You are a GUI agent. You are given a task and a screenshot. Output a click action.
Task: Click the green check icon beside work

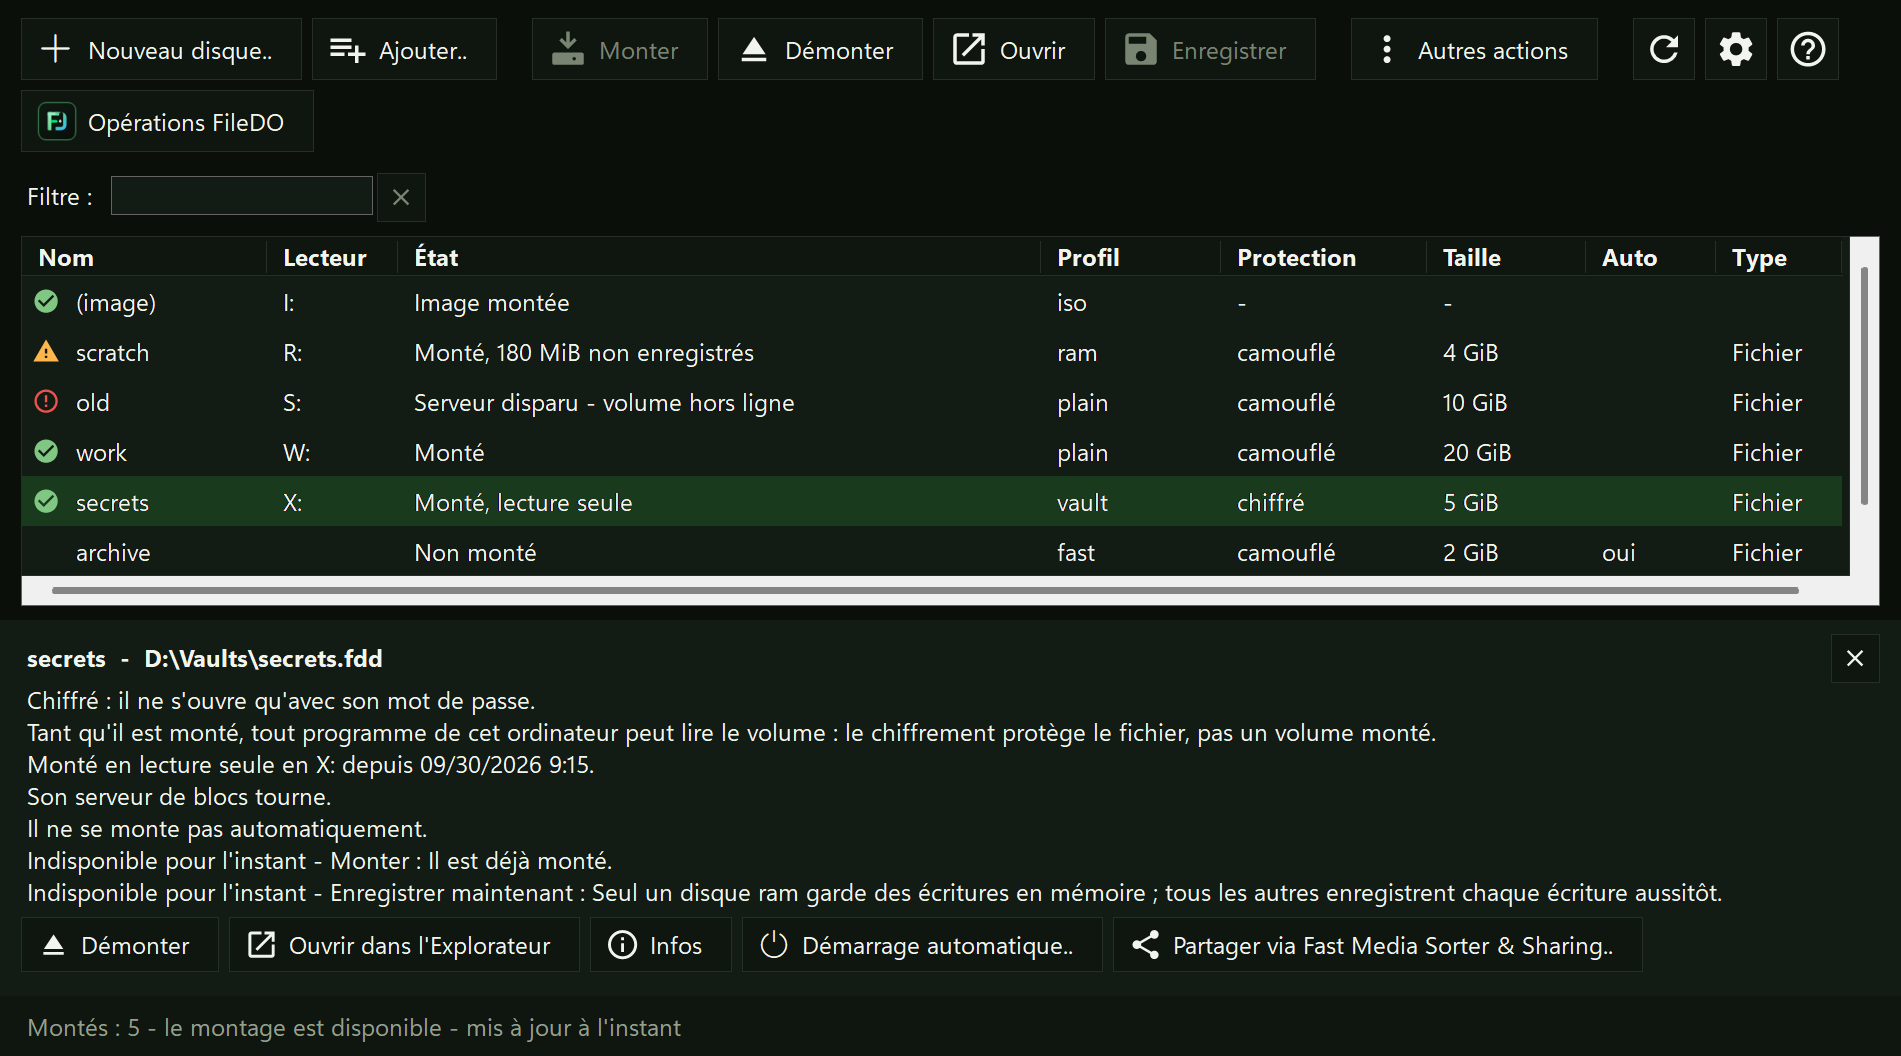coord(46,452)
